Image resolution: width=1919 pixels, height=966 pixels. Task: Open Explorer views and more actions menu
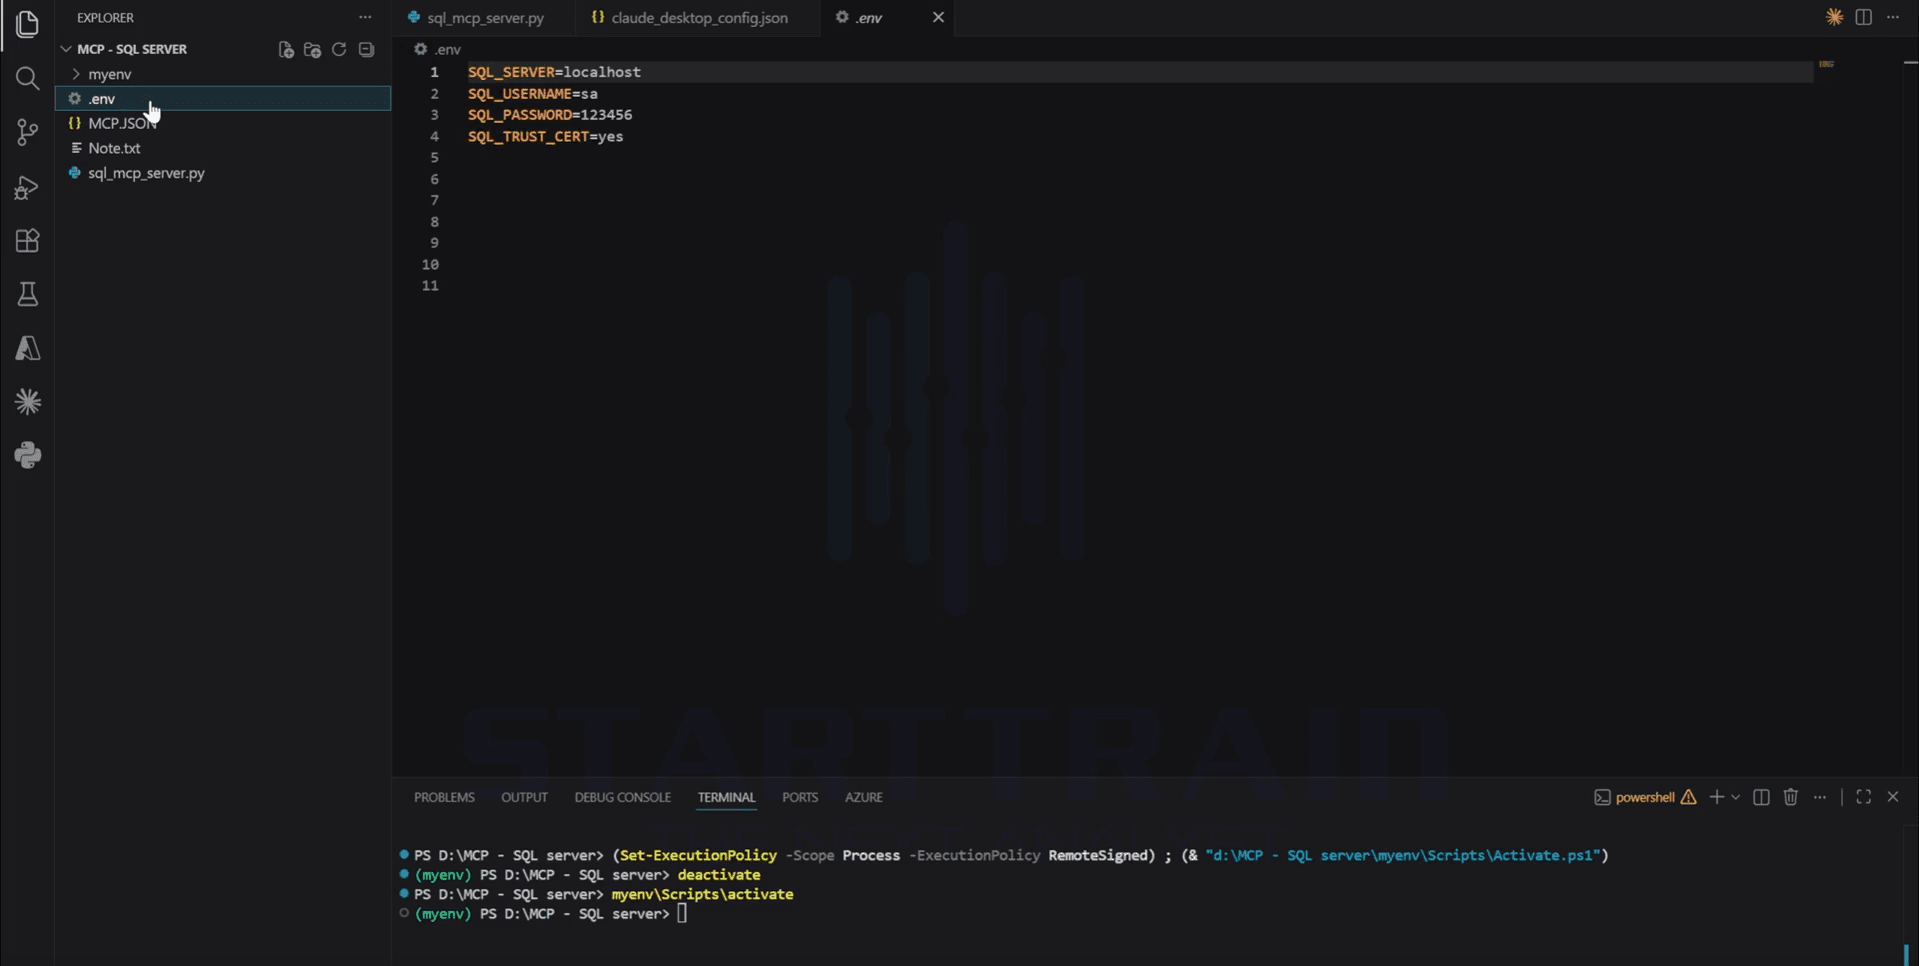365,17
